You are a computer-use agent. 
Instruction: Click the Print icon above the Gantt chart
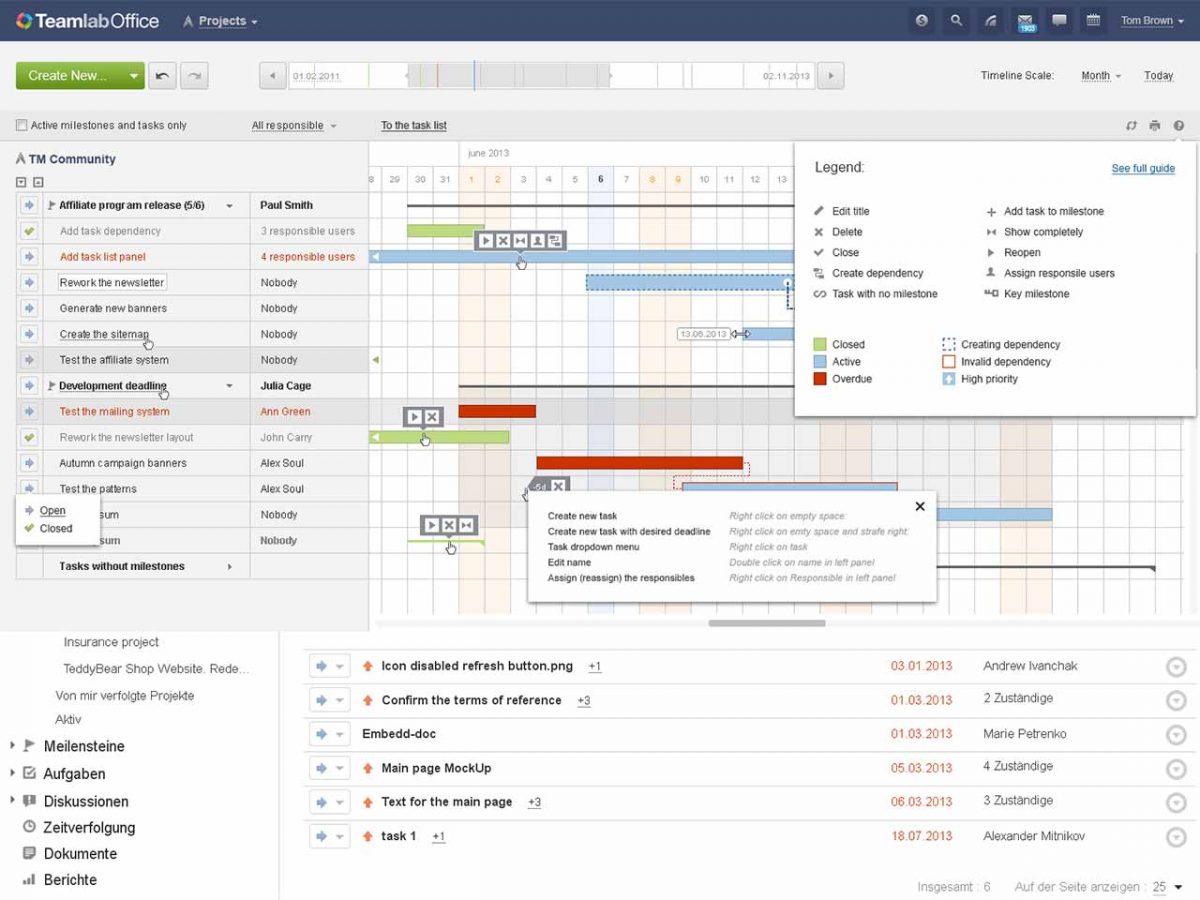tap(1155, 125)
